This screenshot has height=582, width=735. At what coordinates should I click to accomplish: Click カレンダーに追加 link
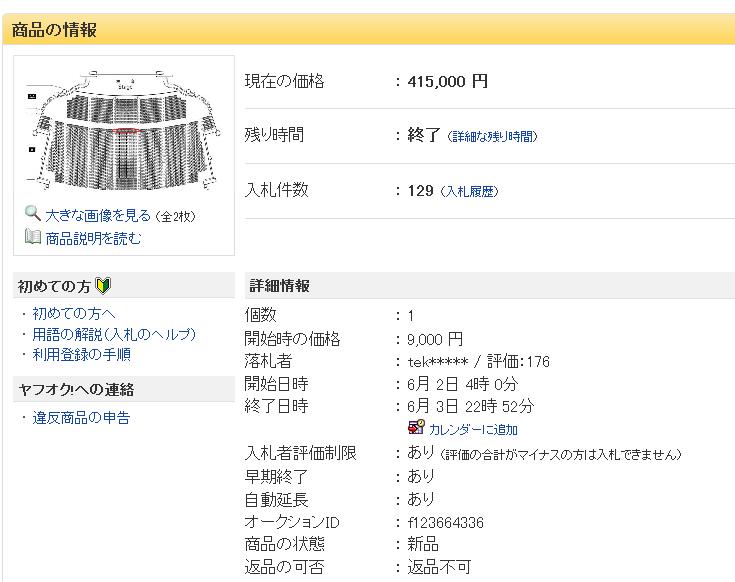pos(474,429)
